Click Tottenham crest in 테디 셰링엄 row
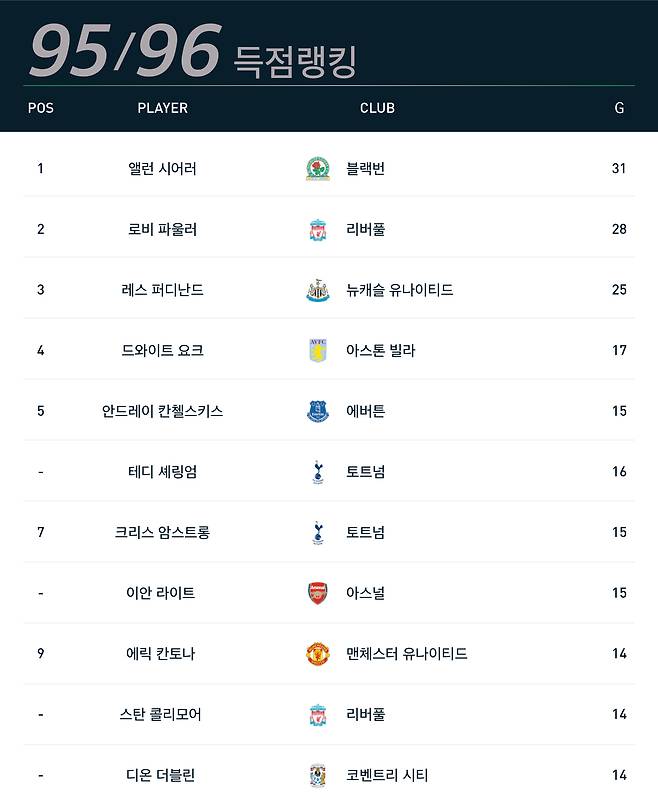The image size is (658, 807). coord(318,472)
